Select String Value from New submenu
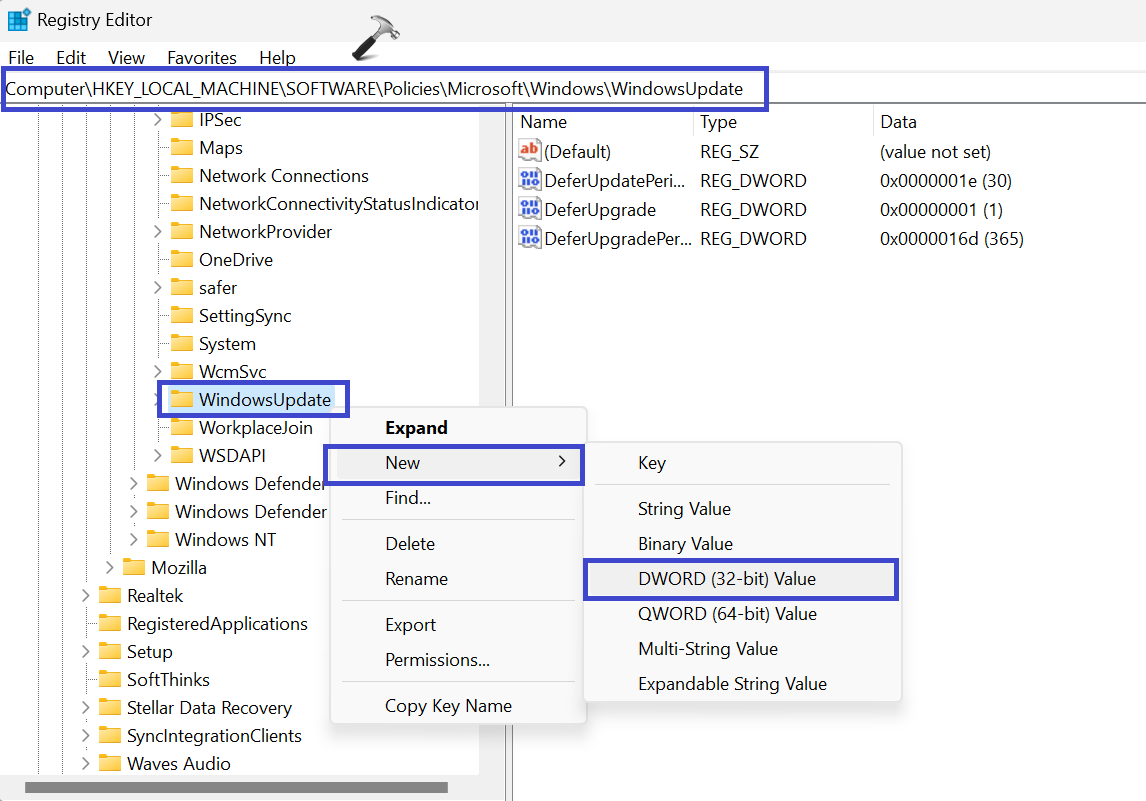The image size is (1146, 801). 684,509
